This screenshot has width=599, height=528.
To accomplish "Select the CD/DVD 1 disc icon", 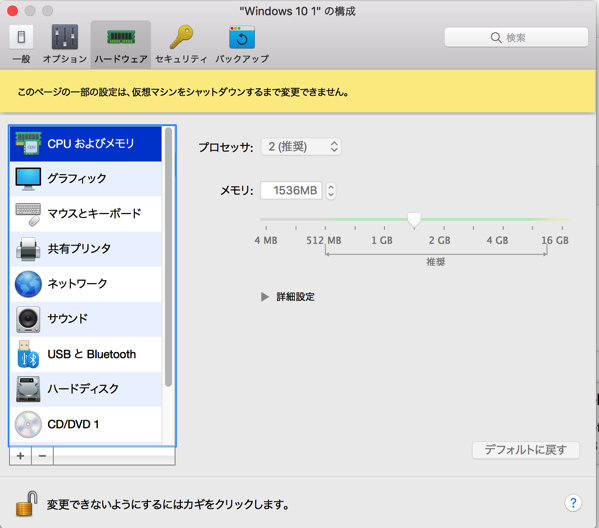I will click(28, 424).
